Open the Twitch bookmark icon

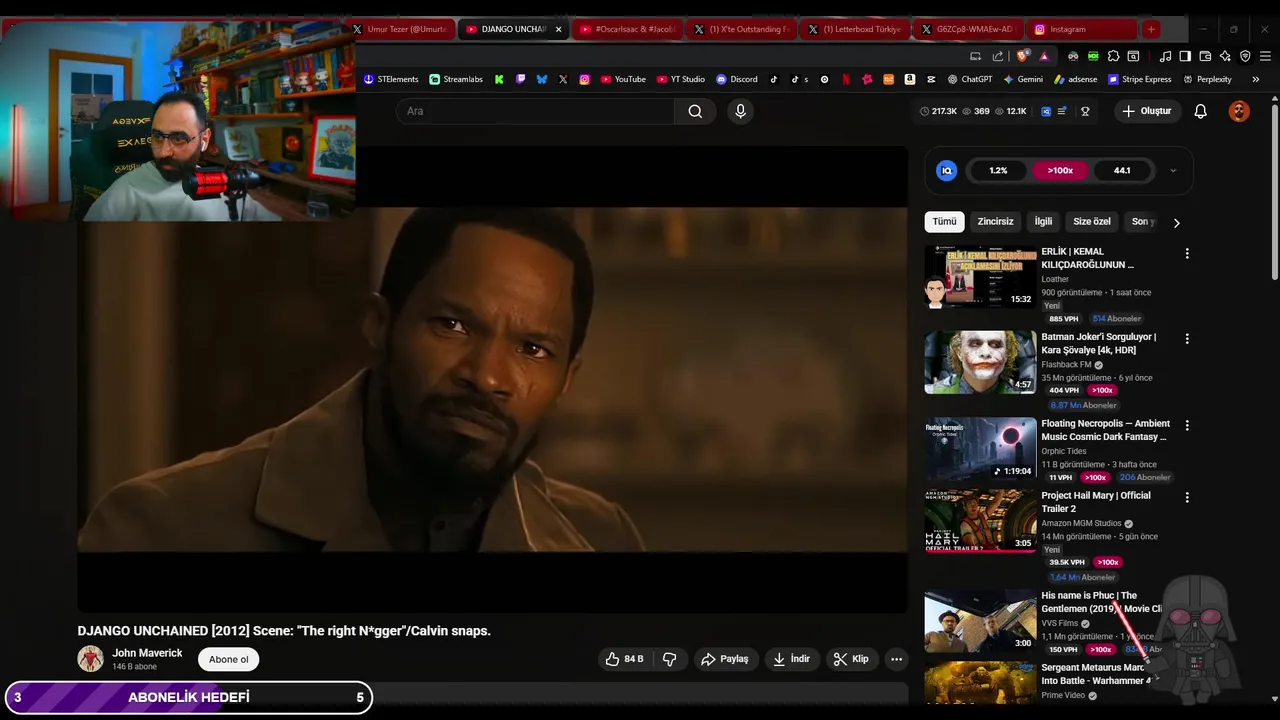coord(520,79)
